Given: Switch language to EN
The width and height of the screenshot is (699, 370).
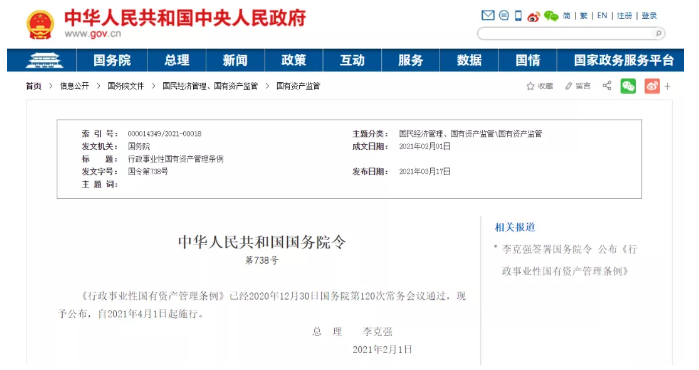Looking at the screenshot, I should tap(602, 16).
